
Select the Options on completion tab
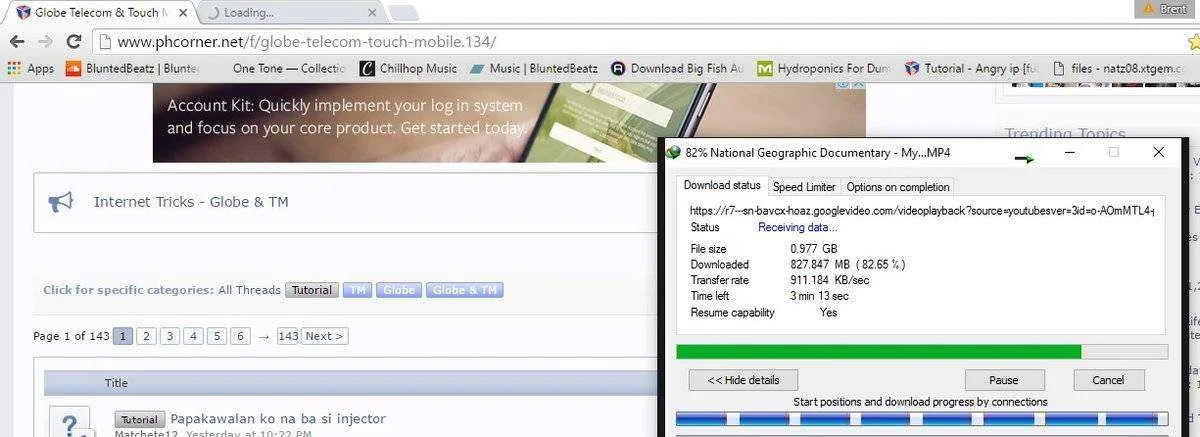click(x=898, y=187)
